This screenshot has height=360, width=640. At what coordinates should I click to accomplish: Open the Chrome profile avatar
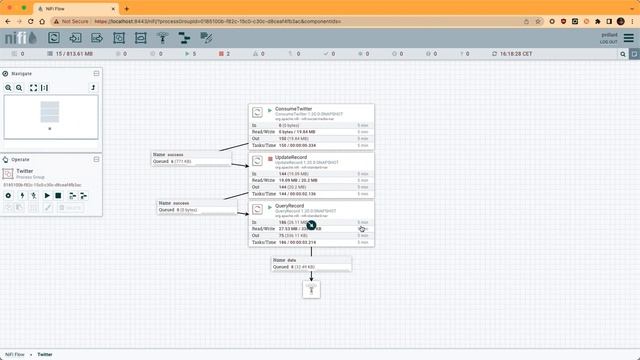pos(621,21)
